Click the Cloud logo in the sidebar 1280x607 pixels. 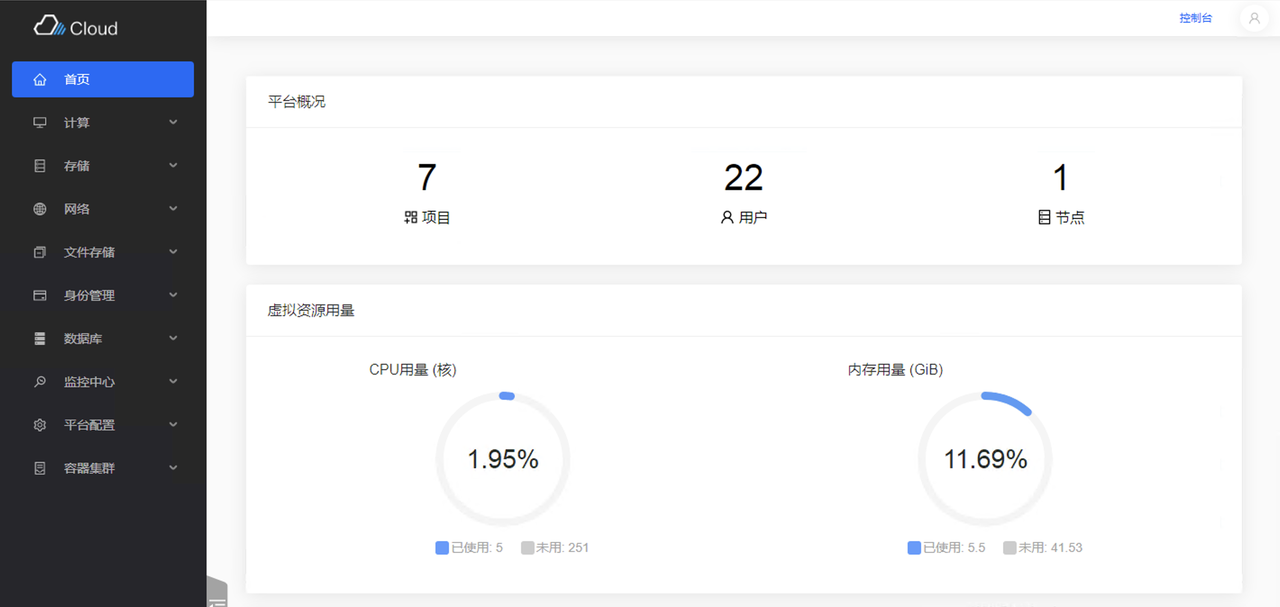point(75,27)
